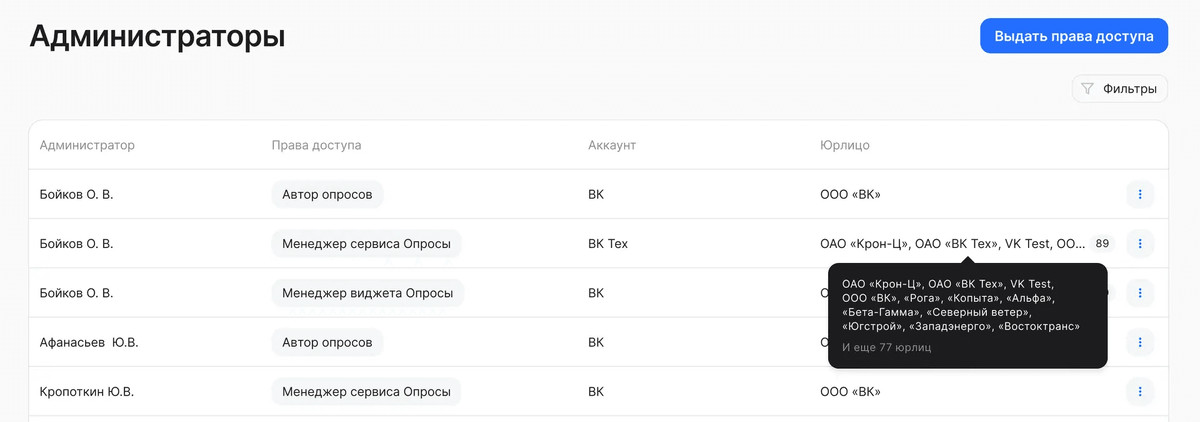Click the ВК Тех account cell

pyautogui.click(x=608, y=243)
